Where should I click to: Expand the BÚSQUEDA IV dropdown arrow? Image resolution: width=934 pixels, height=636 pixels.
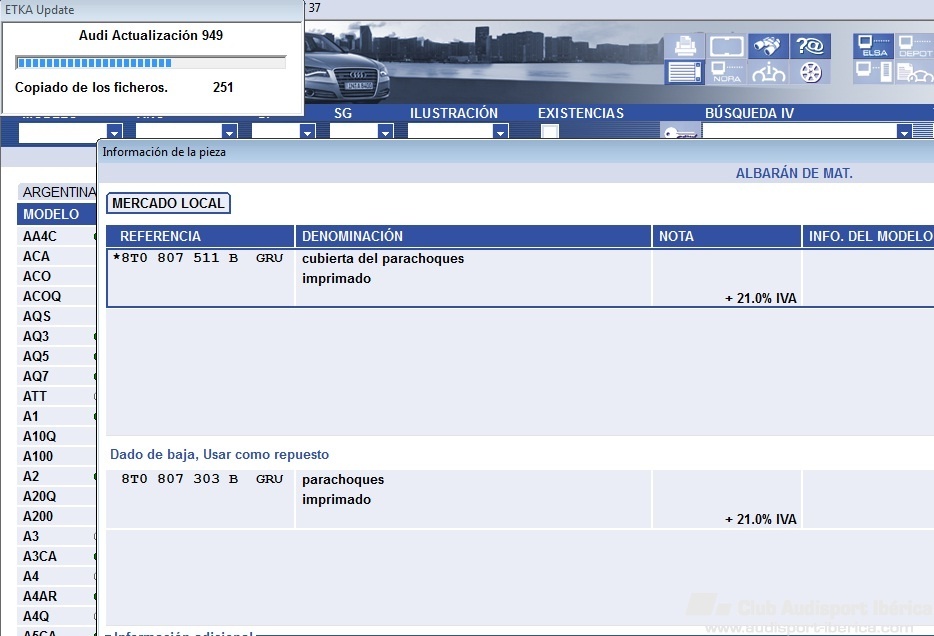pos(904,131)
